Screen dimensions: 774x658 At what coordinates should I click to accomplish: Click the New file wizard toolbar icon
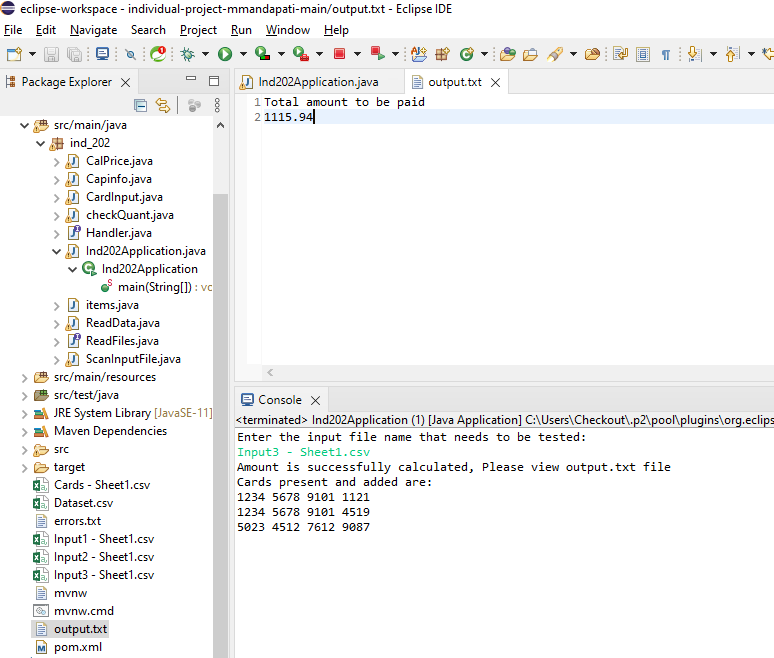[x=14, y=54]
